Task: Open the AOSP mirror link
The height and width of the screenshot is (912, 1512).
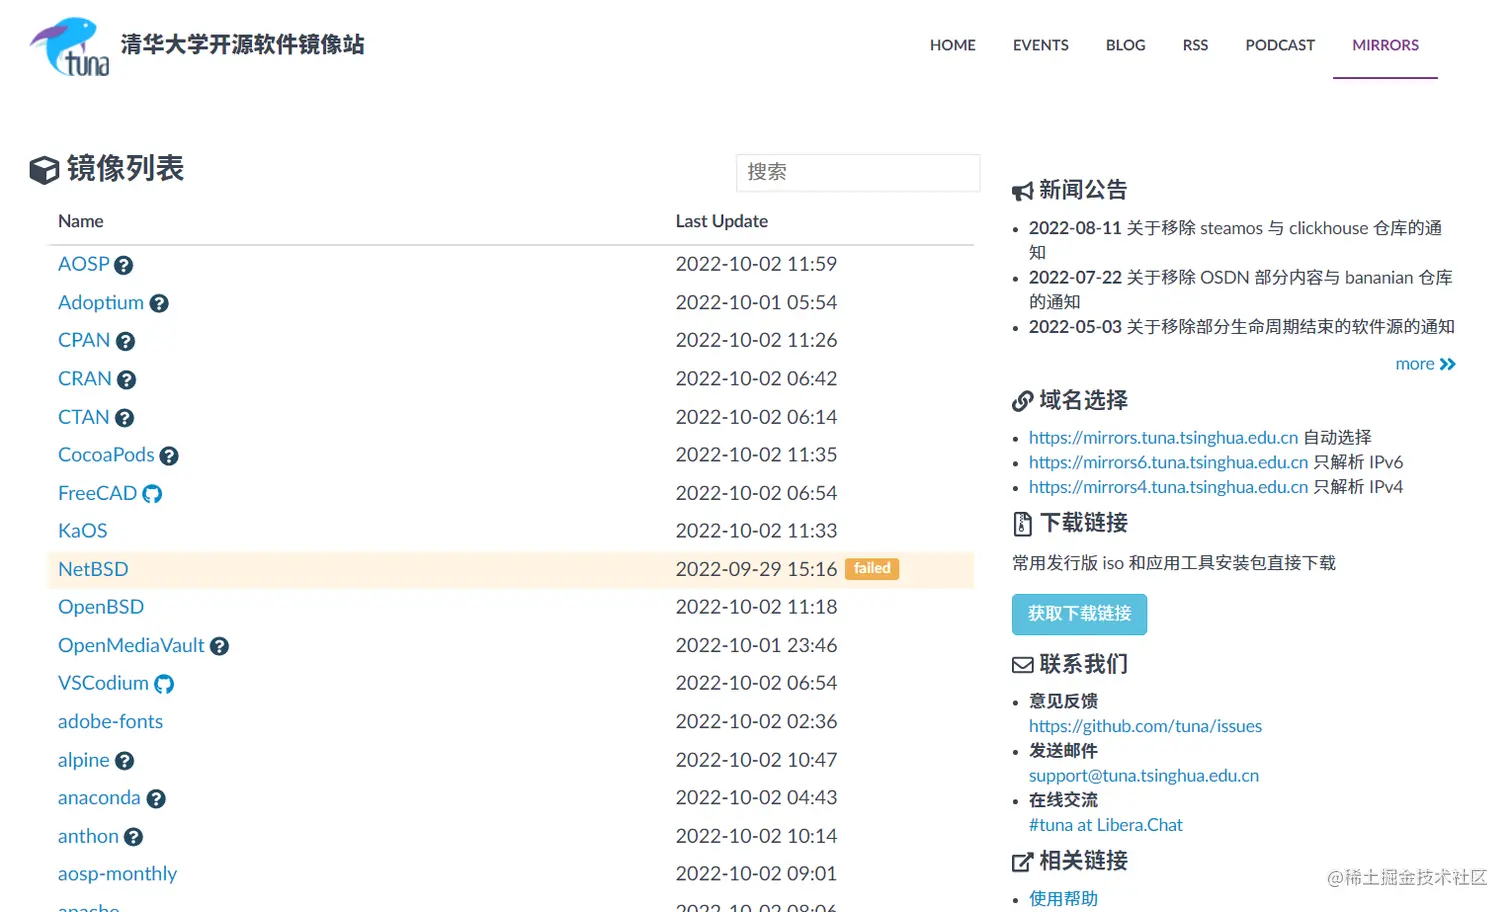Action: [x=83, y=264]
